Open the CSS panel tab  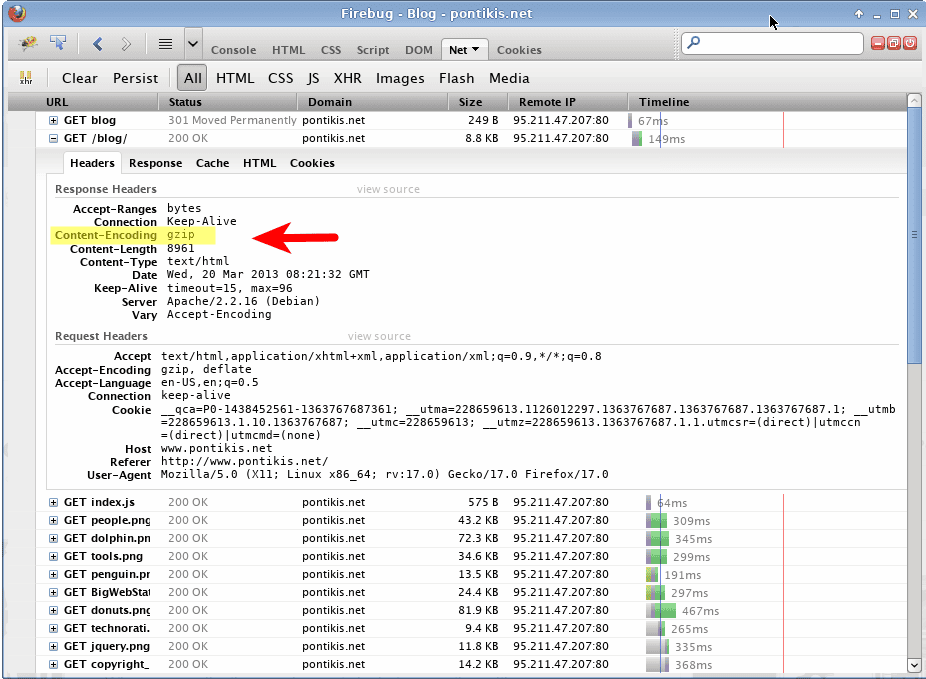pyautogui.click(x=331, y=50)
